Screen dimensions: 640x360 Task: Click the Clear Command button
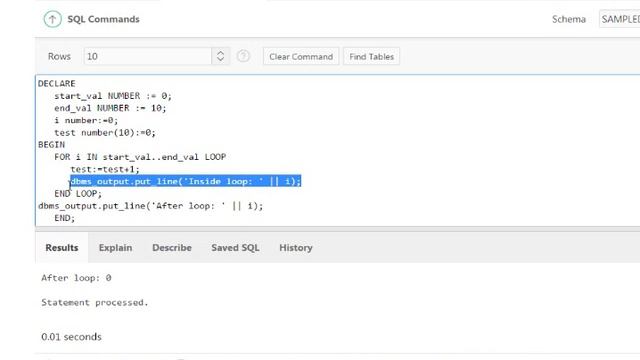click(301, 57)
